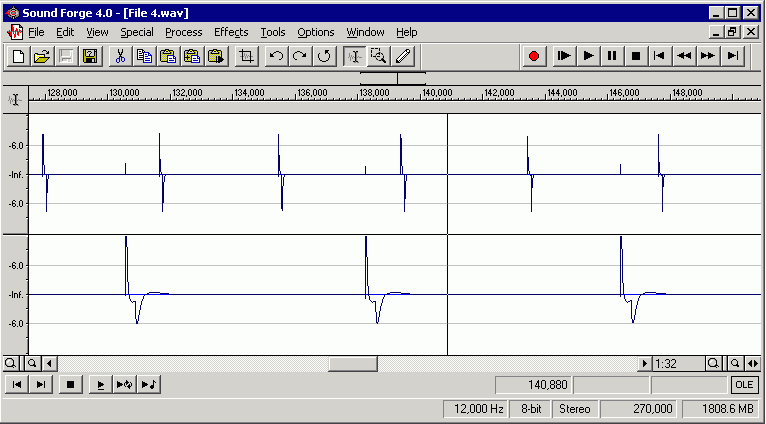Image resolution: width=766 pixels, height=424 pixels.
Task: Fast forward using the transport bar
Action: tap(708, 56)
